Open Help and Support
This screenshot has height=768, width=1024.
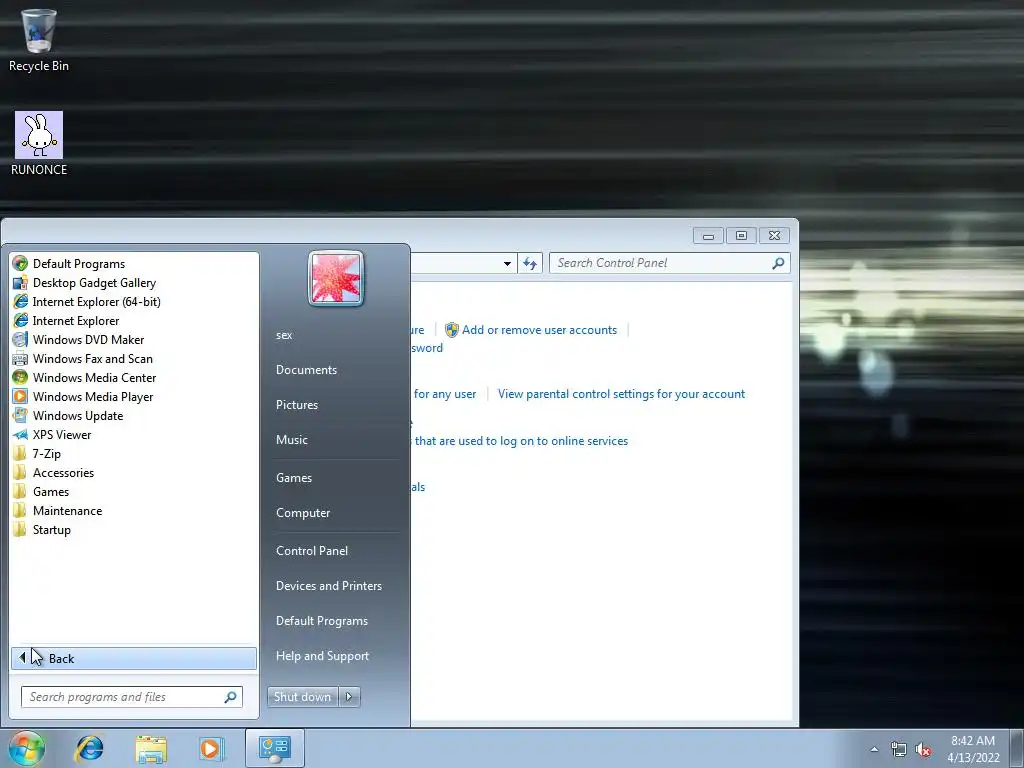[x=323, y=656]
